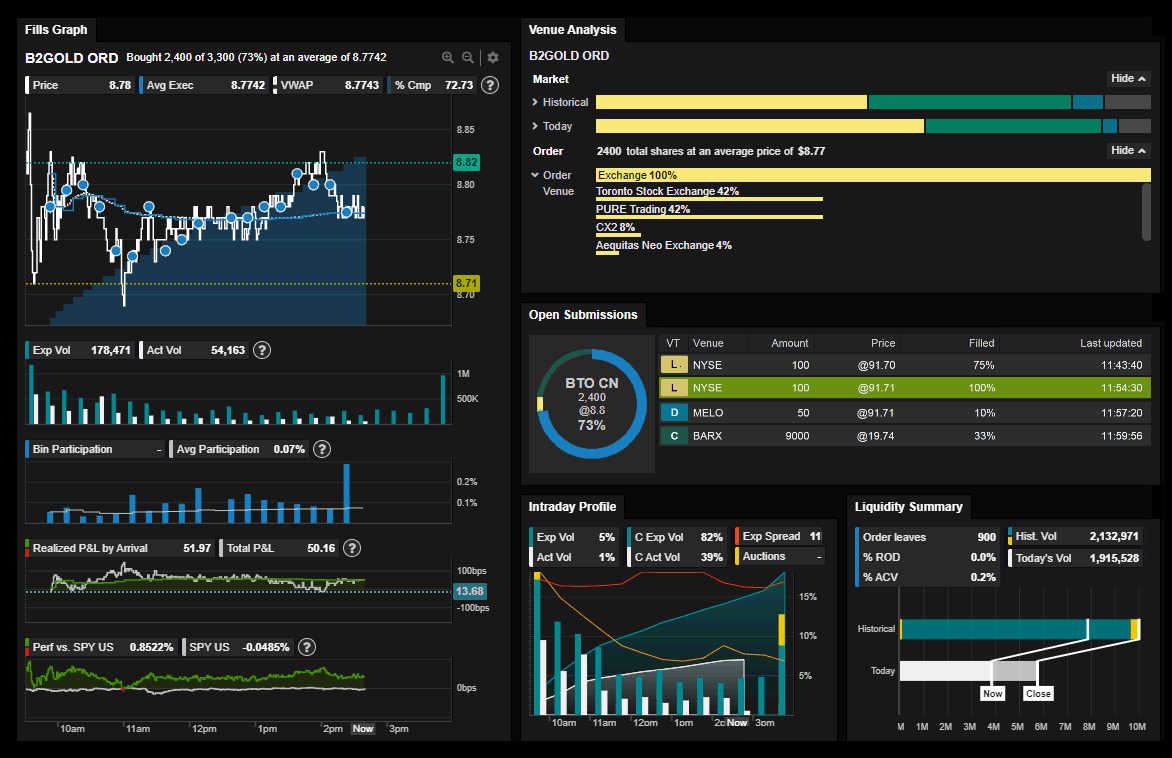The width and height of the screenshot is (1172, 758).
Task: Click the 8.82 green price level marker
Action: pyautogui.click(x=466, y=162)
